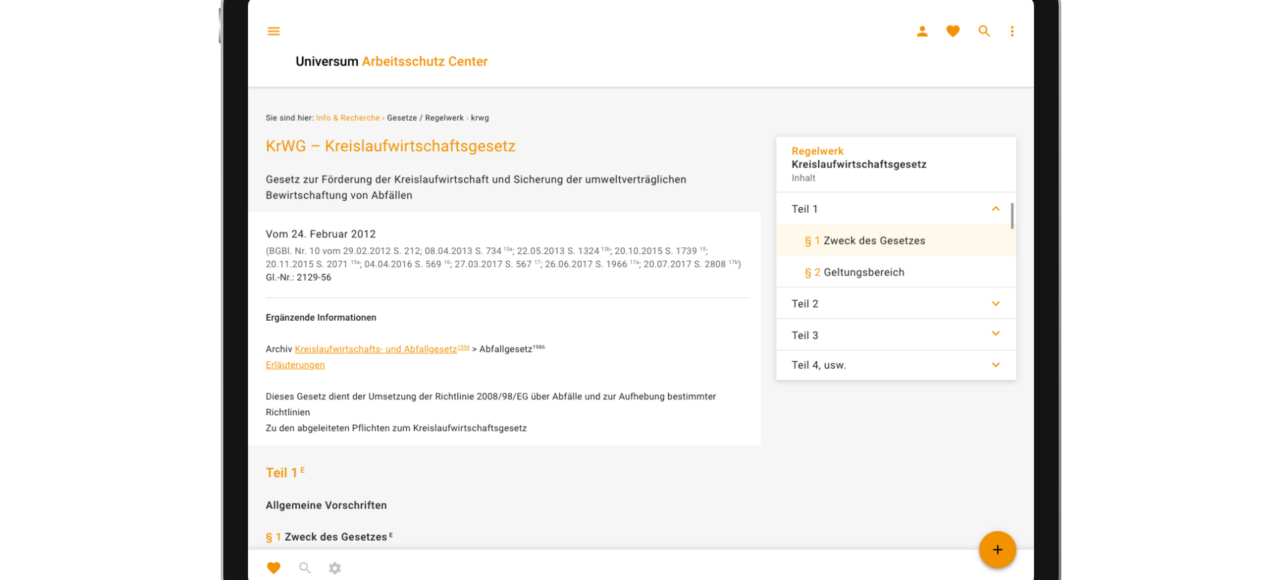The width and height of the screenshot is (1280, 580).
Task: Open the user account icon
Action: click(x=922, y=31)
